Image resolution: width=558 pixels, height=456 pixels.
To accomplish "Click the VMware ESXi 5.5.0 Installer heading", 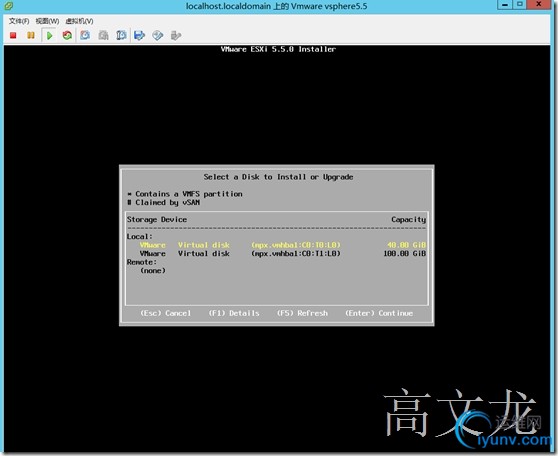I will coord(278,49).
